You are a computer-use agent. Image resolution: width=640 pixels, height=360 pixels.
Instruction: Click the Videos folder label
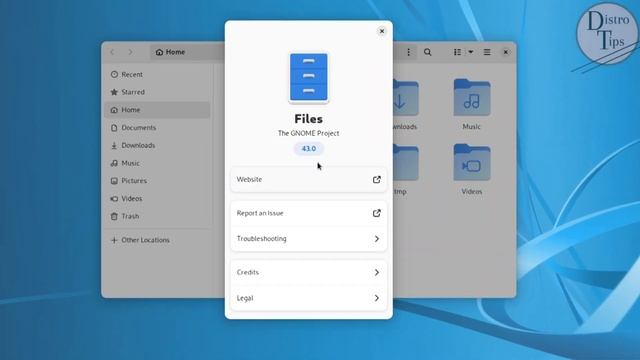(471, 191)
